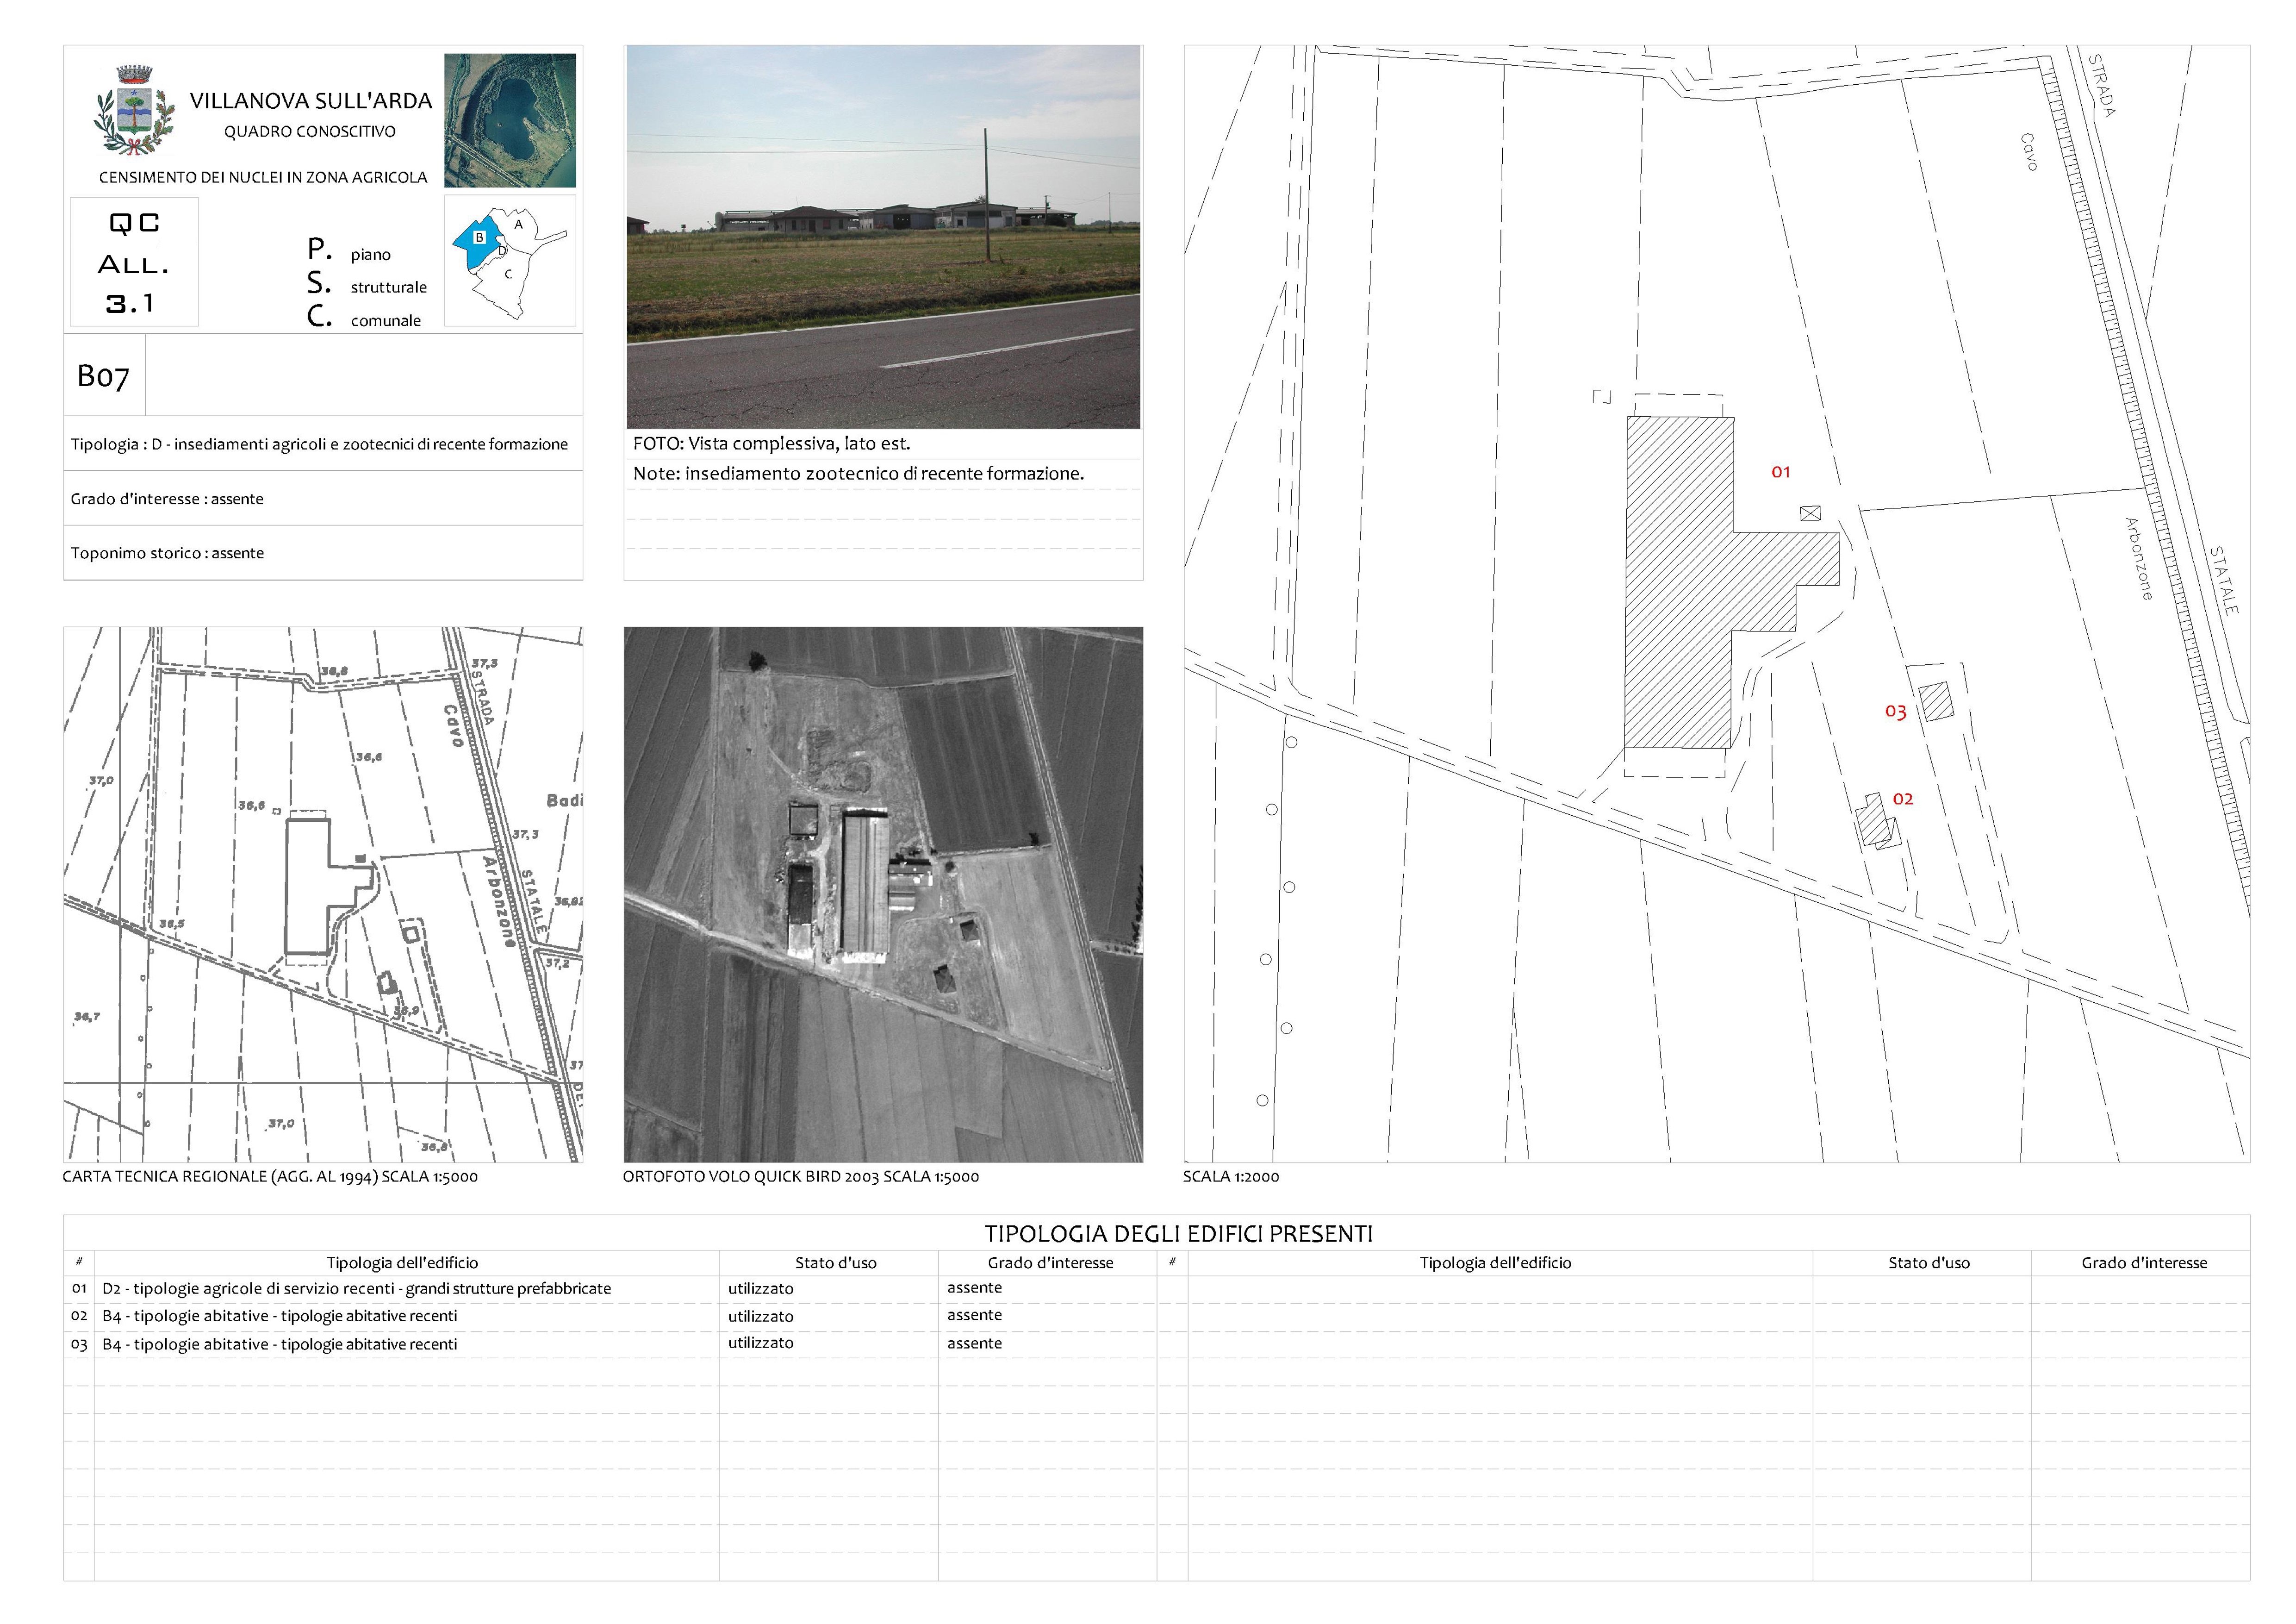Click right 'Stato d'uso' column header
Screen dimensions: 2296x1624
1929,1263
